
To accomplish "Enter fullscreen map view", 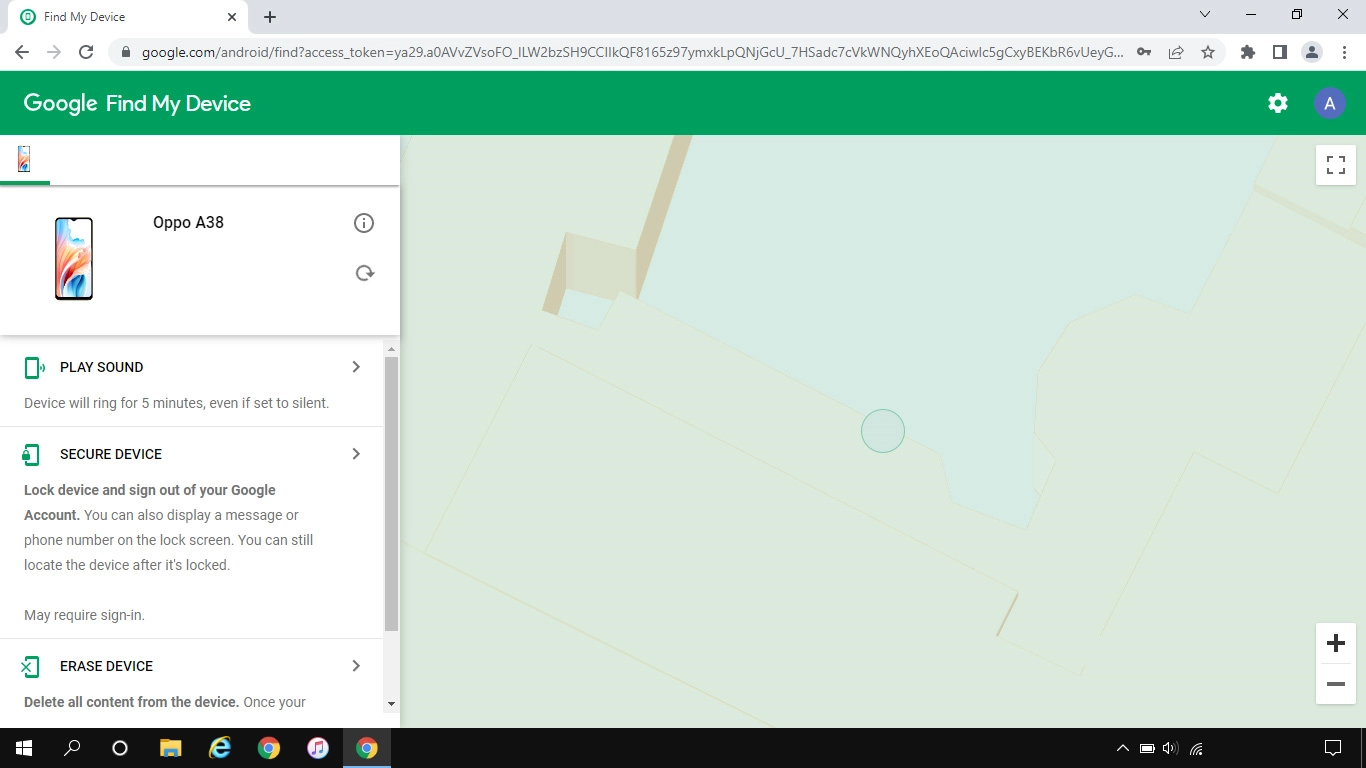I will pyautogui.click(x=1335, y=165).
